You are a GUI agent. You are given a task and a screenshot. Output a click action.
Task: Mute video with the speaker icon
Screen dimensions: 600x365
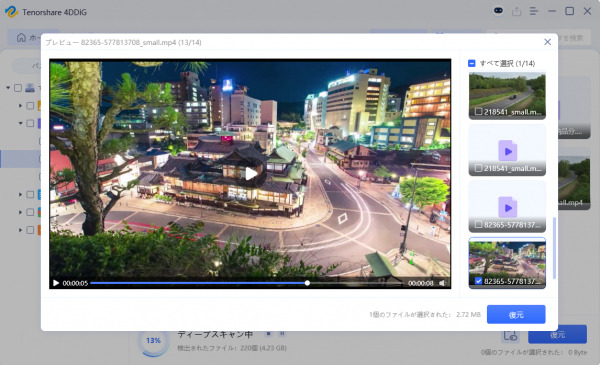pyautogui.click(x=442, y=283)
